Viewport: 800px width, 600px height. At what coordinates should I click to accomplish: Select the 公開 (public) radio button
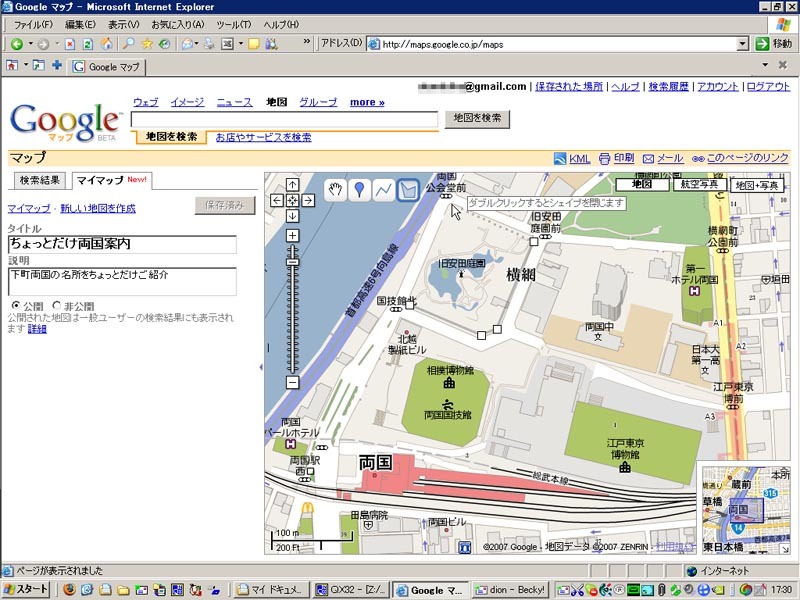[16, 306]
